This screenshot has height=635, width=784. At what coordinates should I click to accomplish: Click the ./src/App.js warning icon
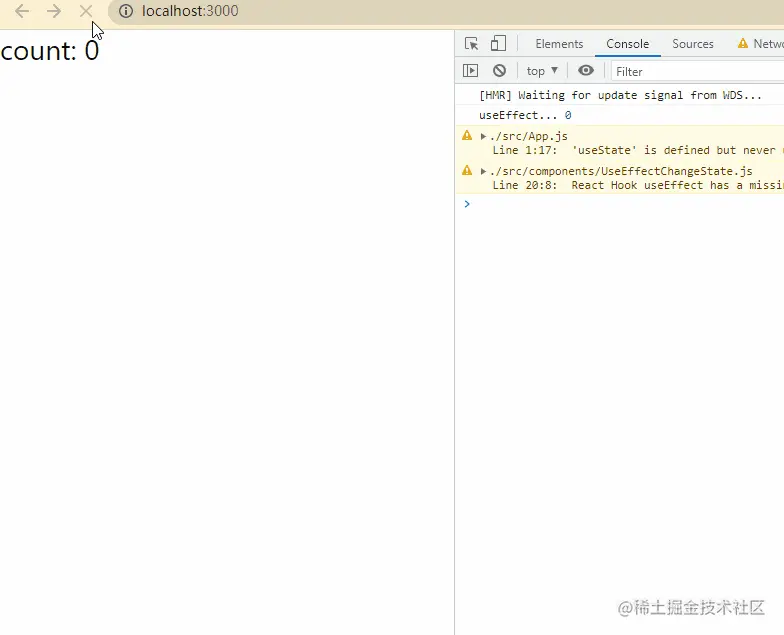[x=467, y=136]
